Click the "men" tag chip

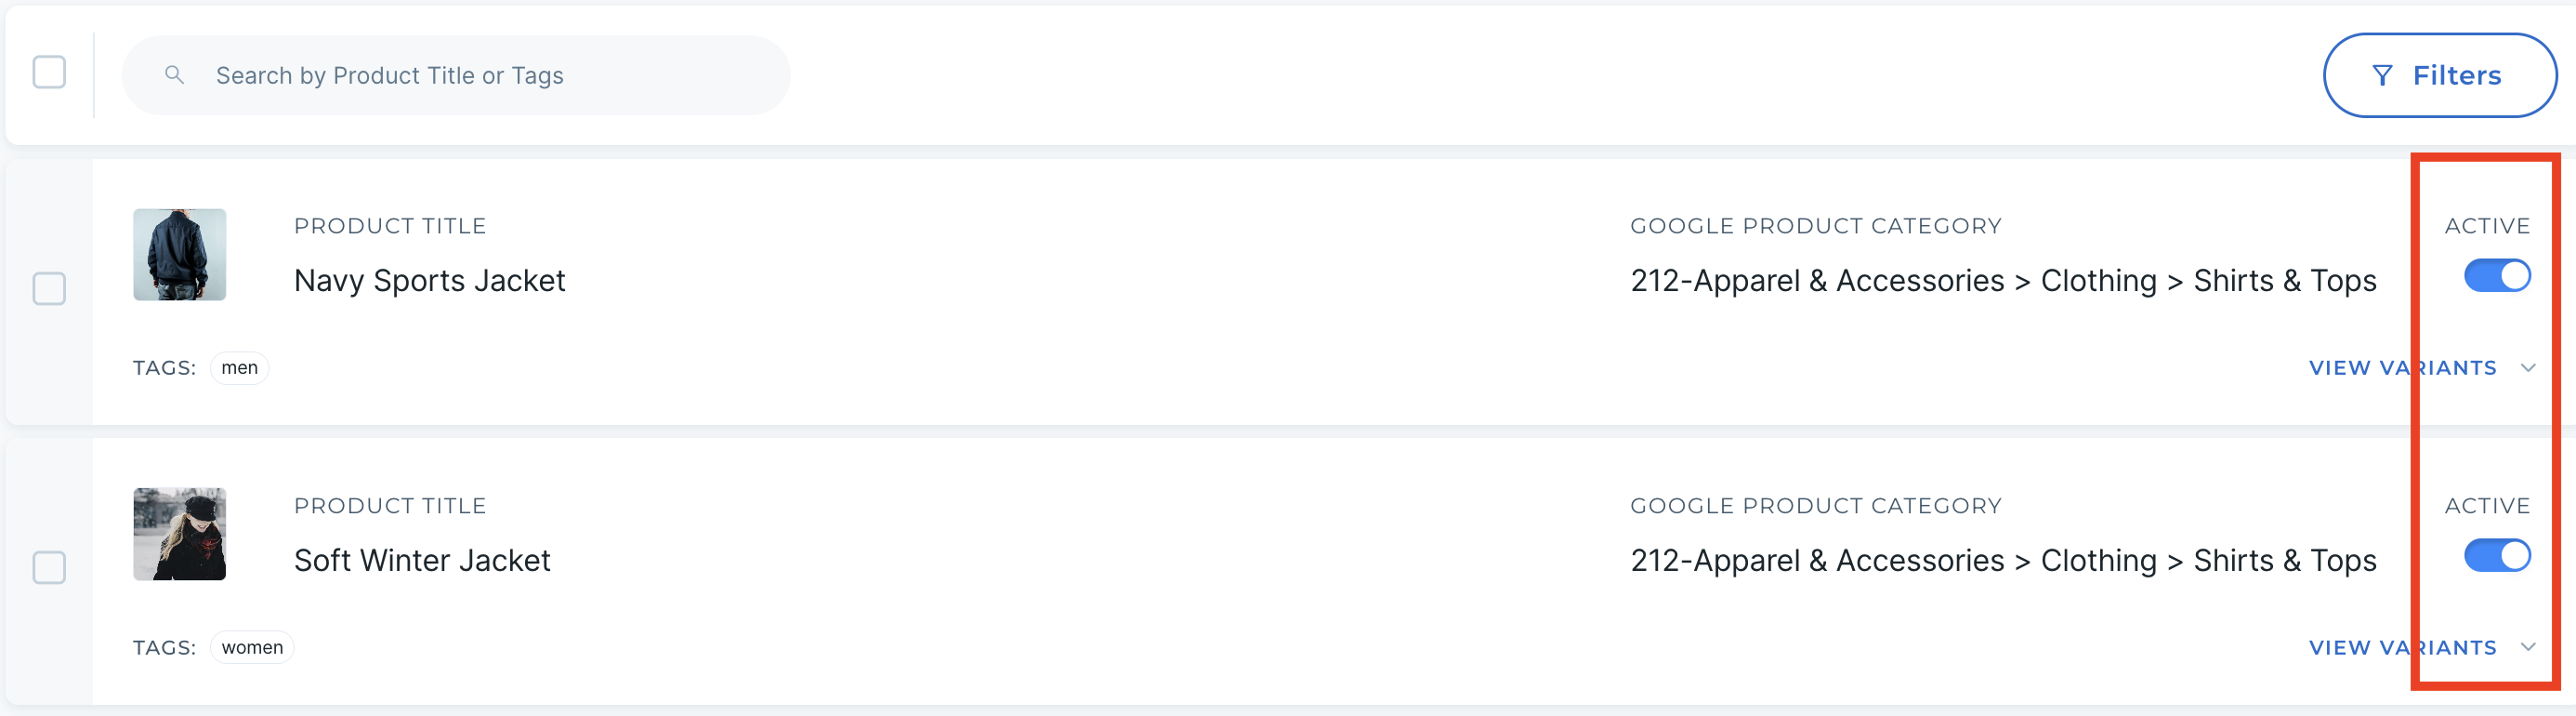coord(239,368)
